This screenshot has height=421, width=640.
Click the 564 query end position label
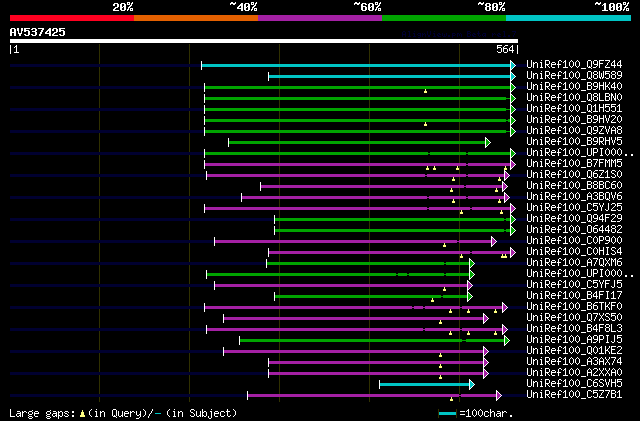click(x=505, y=49)
